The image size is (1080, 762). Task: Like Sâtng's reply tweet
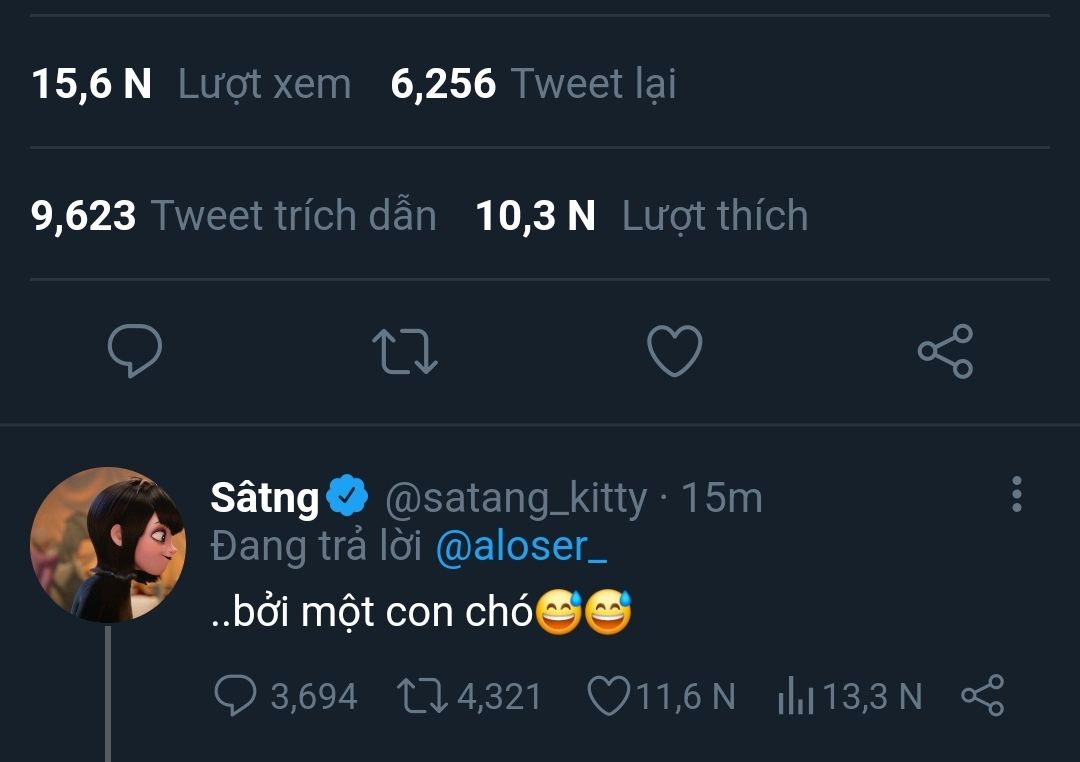[x=607, y=697]
